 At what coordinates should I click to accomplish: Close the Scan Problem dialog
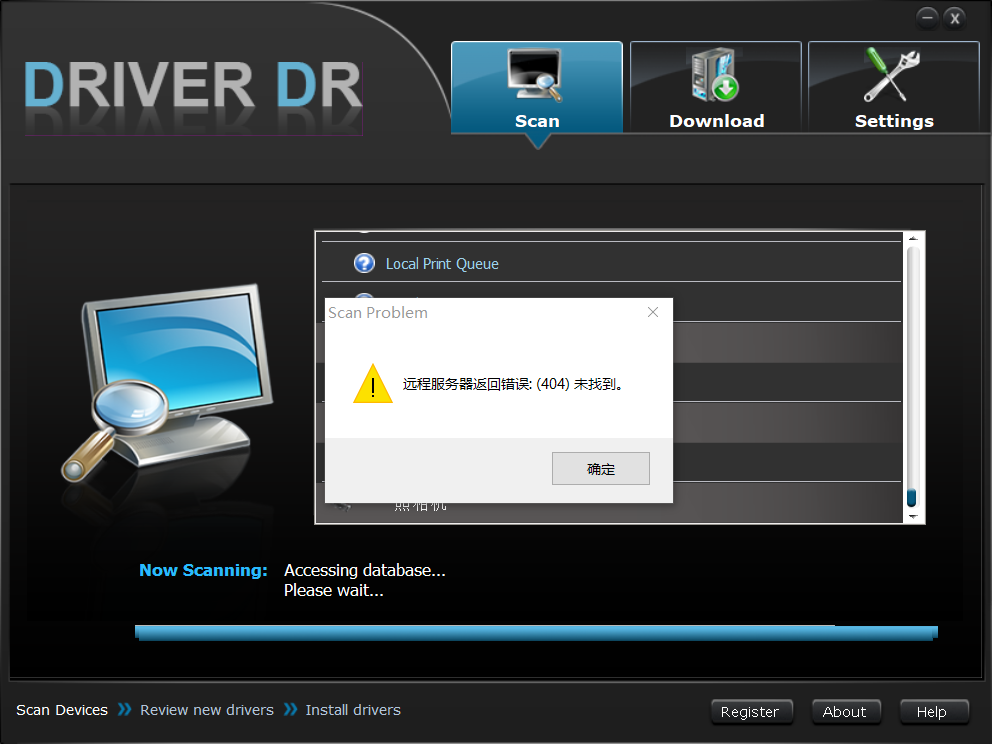(653, 313)
